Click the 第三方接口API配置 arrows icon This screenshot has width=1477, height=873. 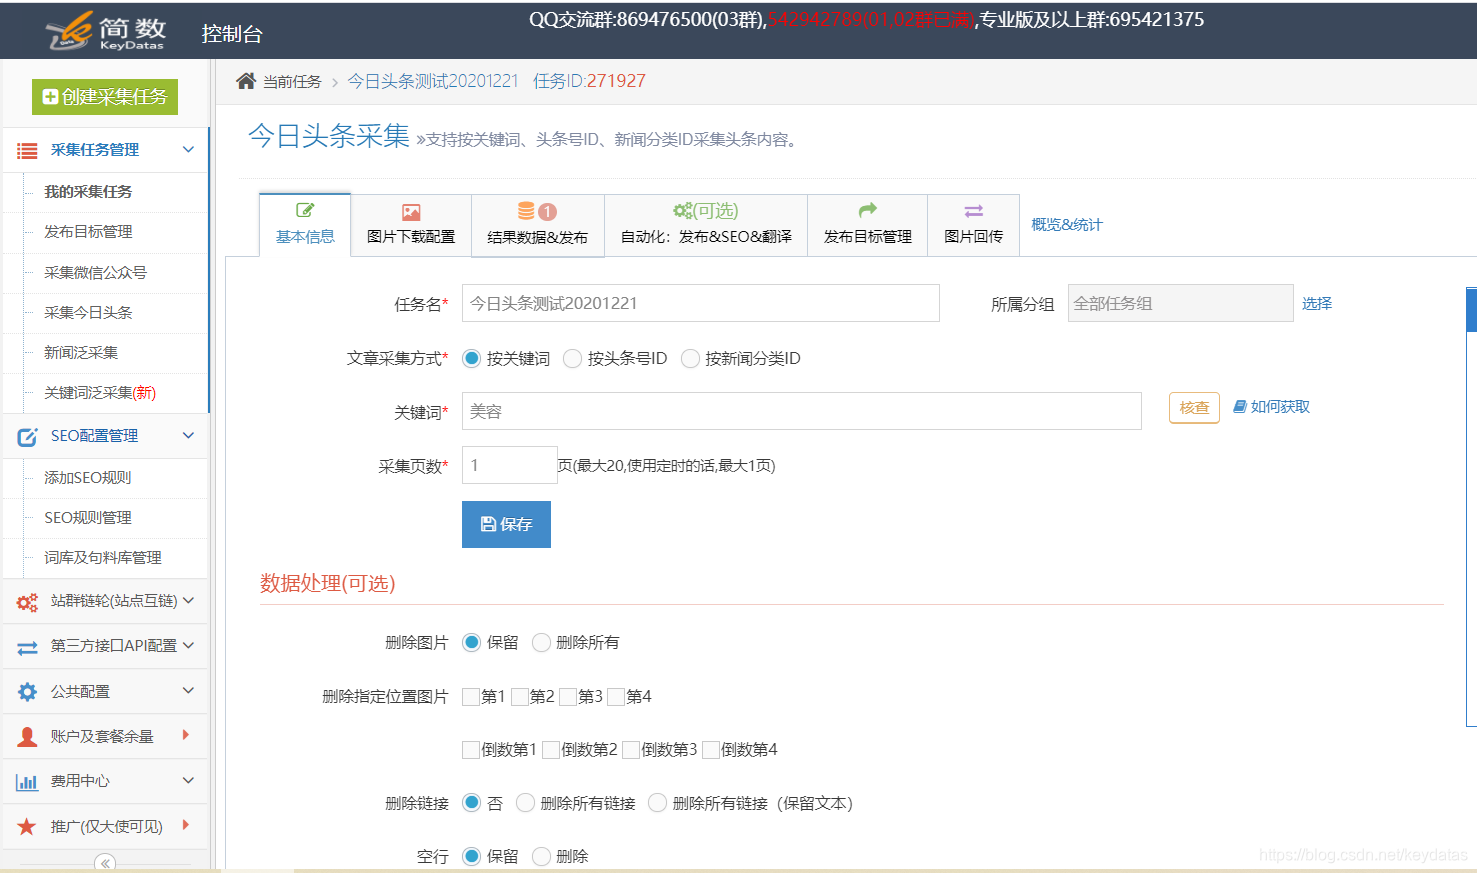pyautogui.click(x=27, y=647)
